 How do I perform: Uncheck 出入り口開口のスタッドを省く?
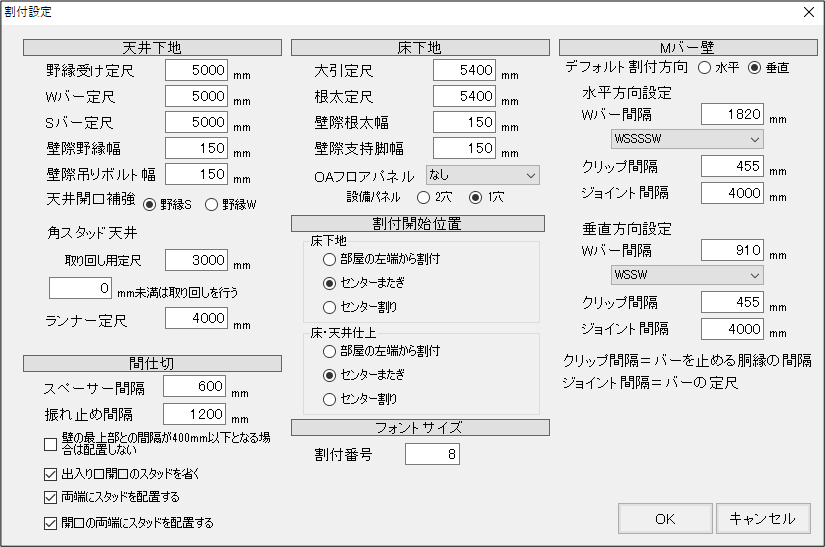(51, 474)
